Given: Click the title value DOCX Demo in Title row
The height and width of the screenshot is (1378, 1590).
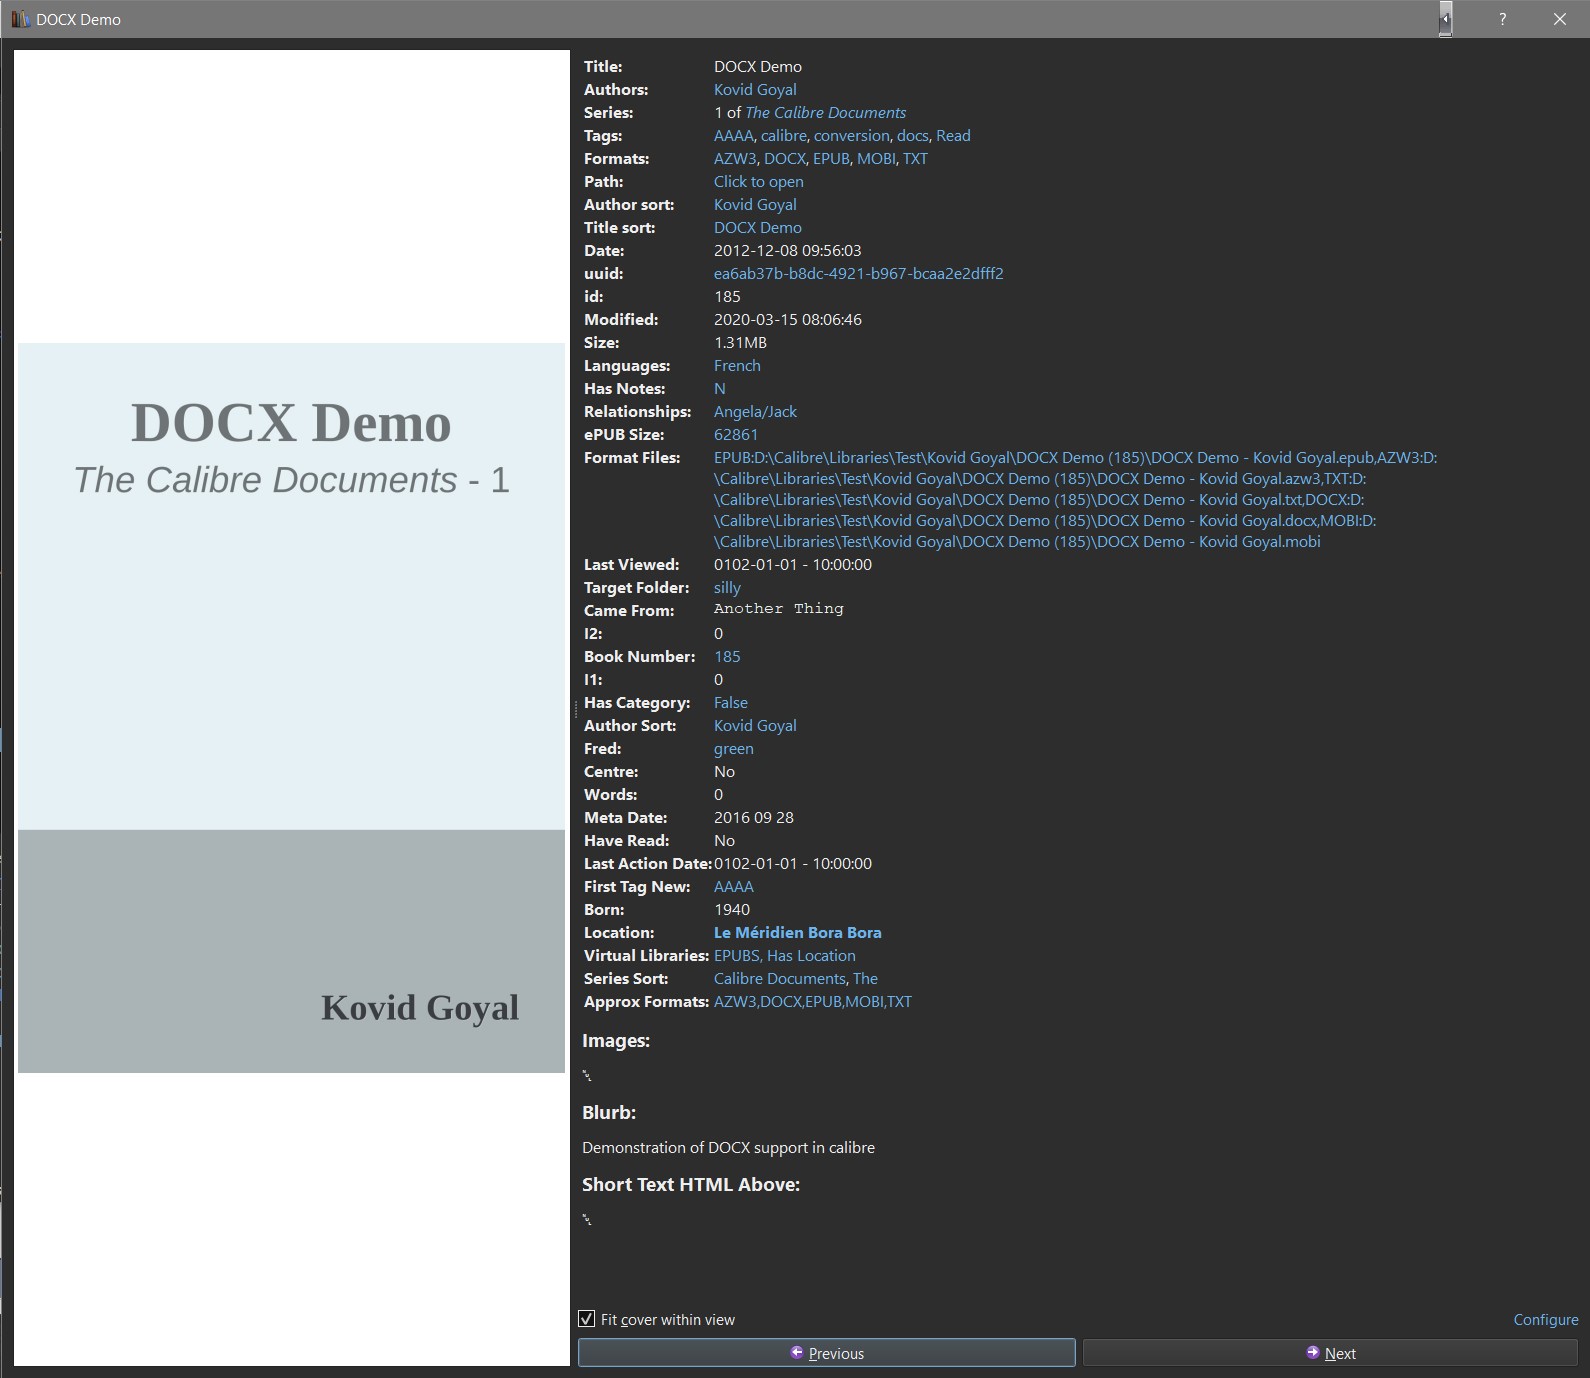Looking at the screenshot, I should click(x=758, y=67).
